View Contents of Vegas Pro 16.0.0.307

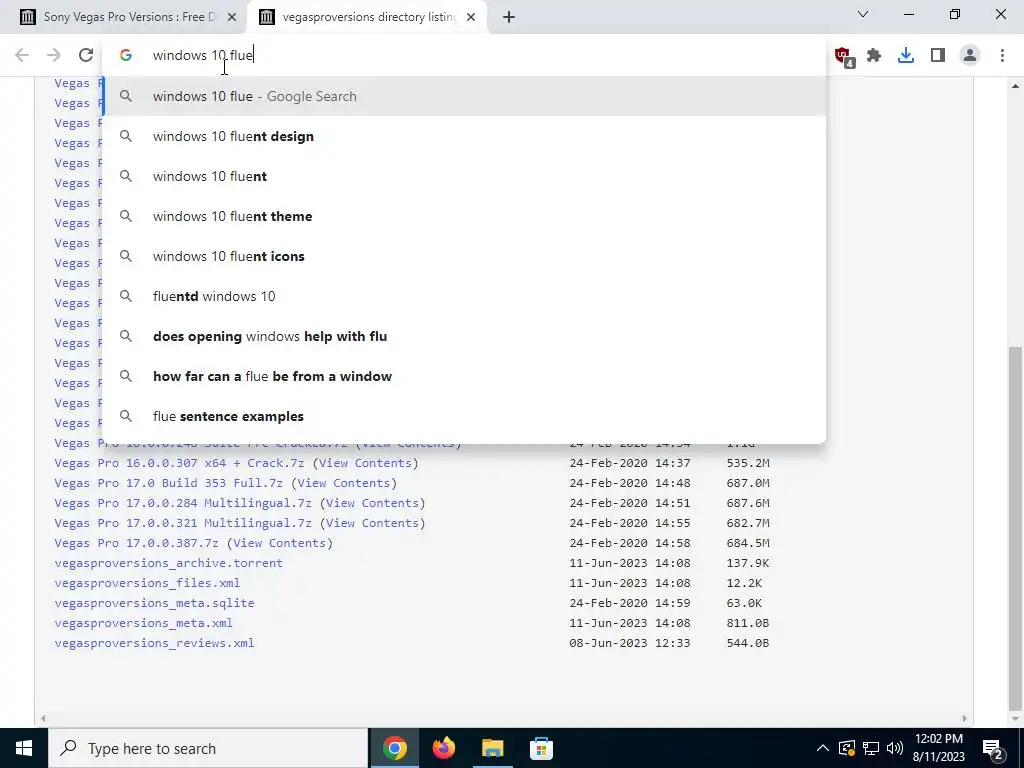coord(365,463)
